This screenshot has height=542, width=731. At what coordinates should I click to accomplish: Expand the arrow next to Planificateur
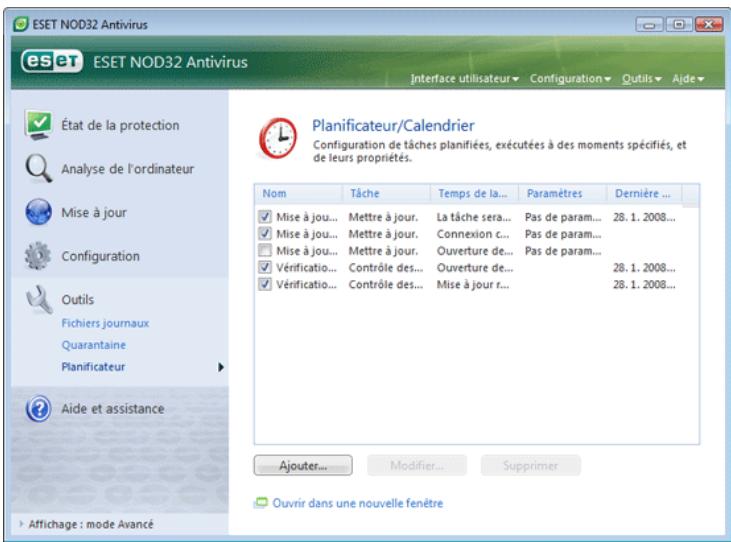click(221, 367)
